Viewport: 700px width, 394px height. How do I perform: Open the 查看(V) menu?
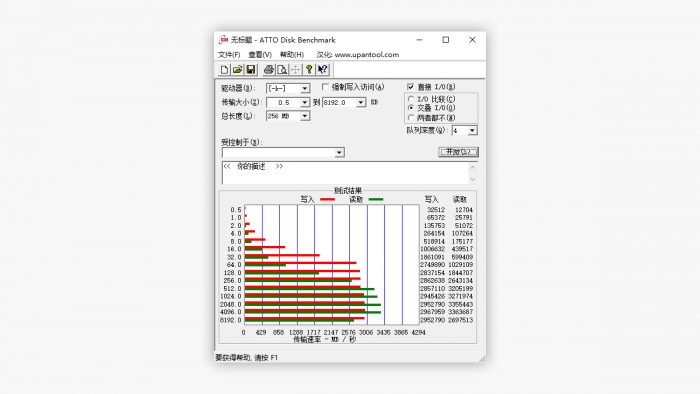pos(260,54)
